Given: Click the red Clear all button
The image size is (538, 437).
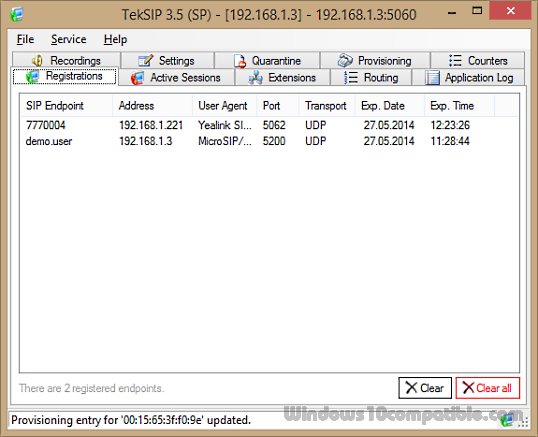Looking at the screenshot, I should [x=488, y=388].
